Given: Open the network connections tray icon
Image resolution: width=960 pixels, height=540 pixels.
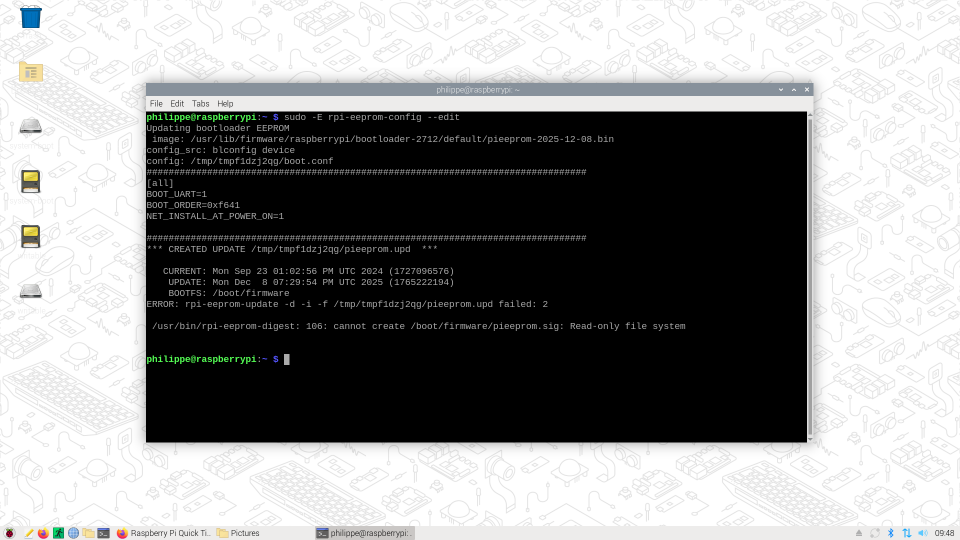Looking at the screenshot, I should (x=907, y=533).
